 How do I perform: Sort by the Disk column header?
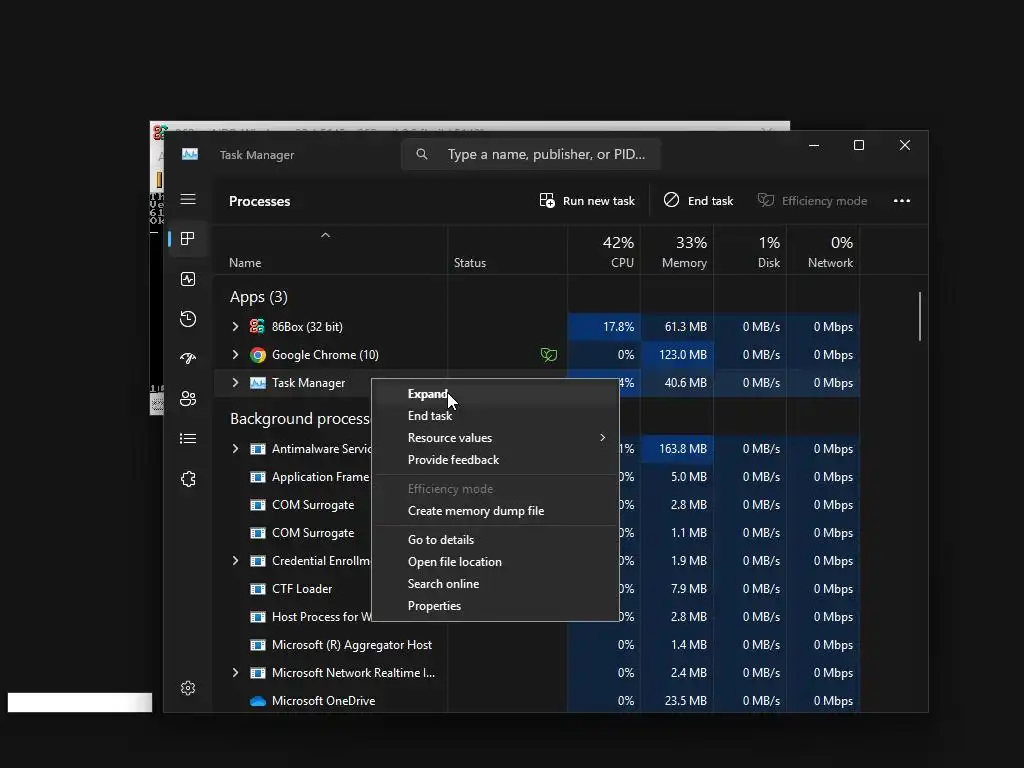click(x=750, y=251)
